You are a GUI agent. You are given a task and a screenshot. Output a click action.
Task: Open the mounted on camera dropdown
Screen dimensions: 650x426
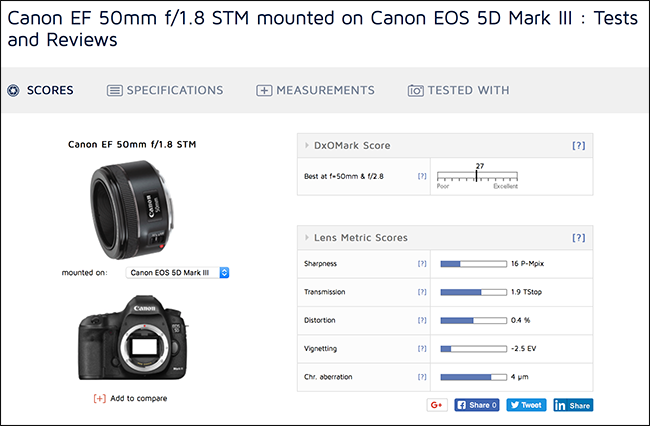pyautogui.click(x=177, y=273)
